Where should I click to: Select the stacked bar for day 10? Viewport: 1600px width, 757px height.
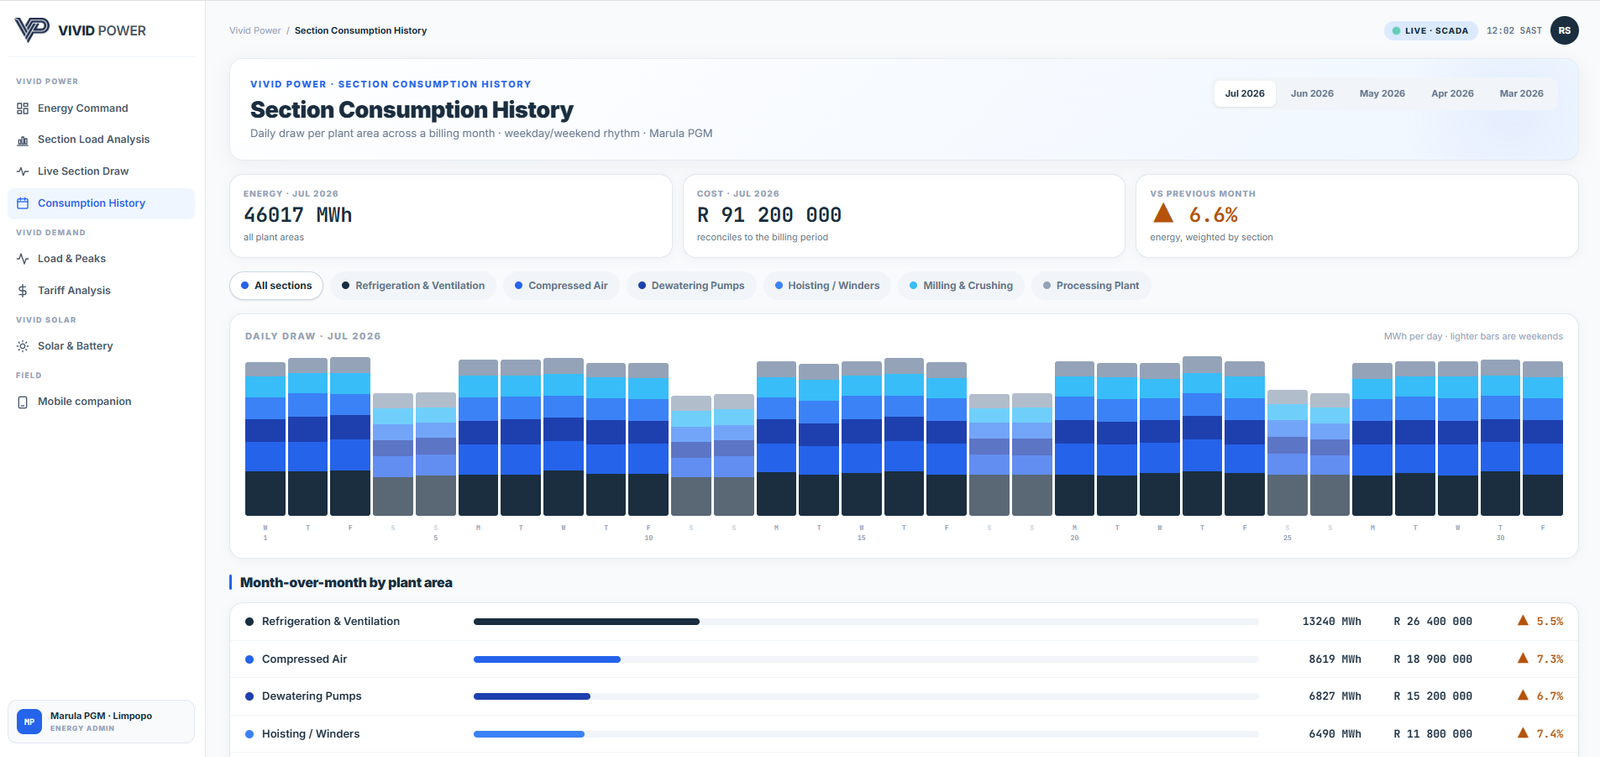(648, 440)
